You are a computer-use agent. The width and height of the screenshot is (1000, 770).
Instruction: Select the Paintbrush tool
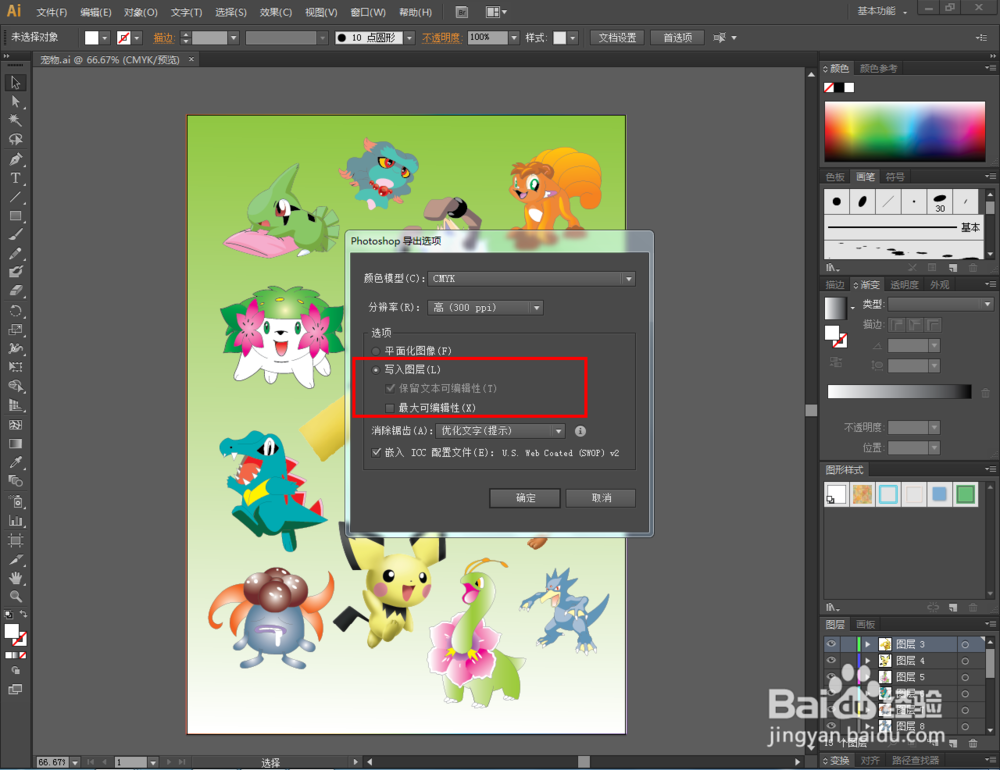tap(15, 234)
